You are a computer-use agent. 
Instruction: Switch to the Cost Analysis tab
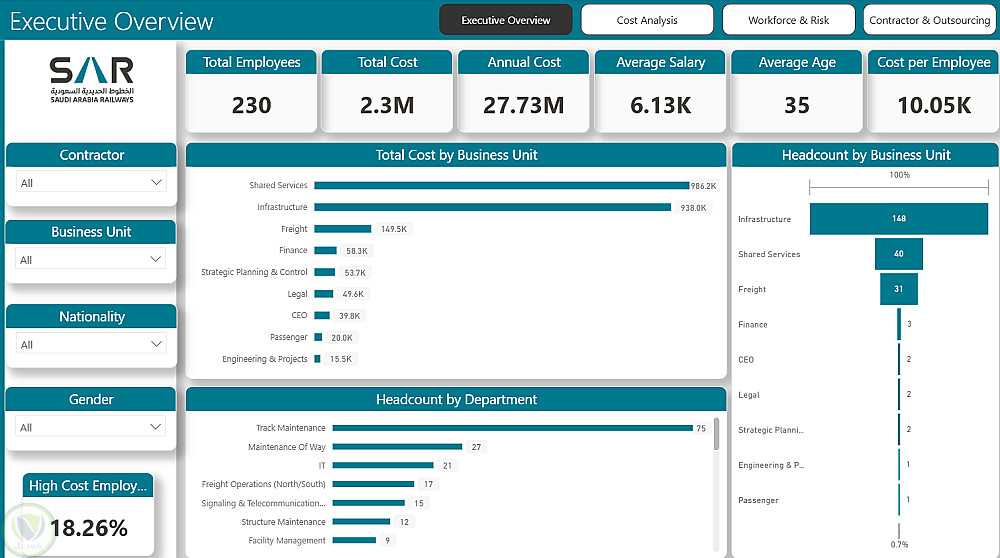pos(647,20)
